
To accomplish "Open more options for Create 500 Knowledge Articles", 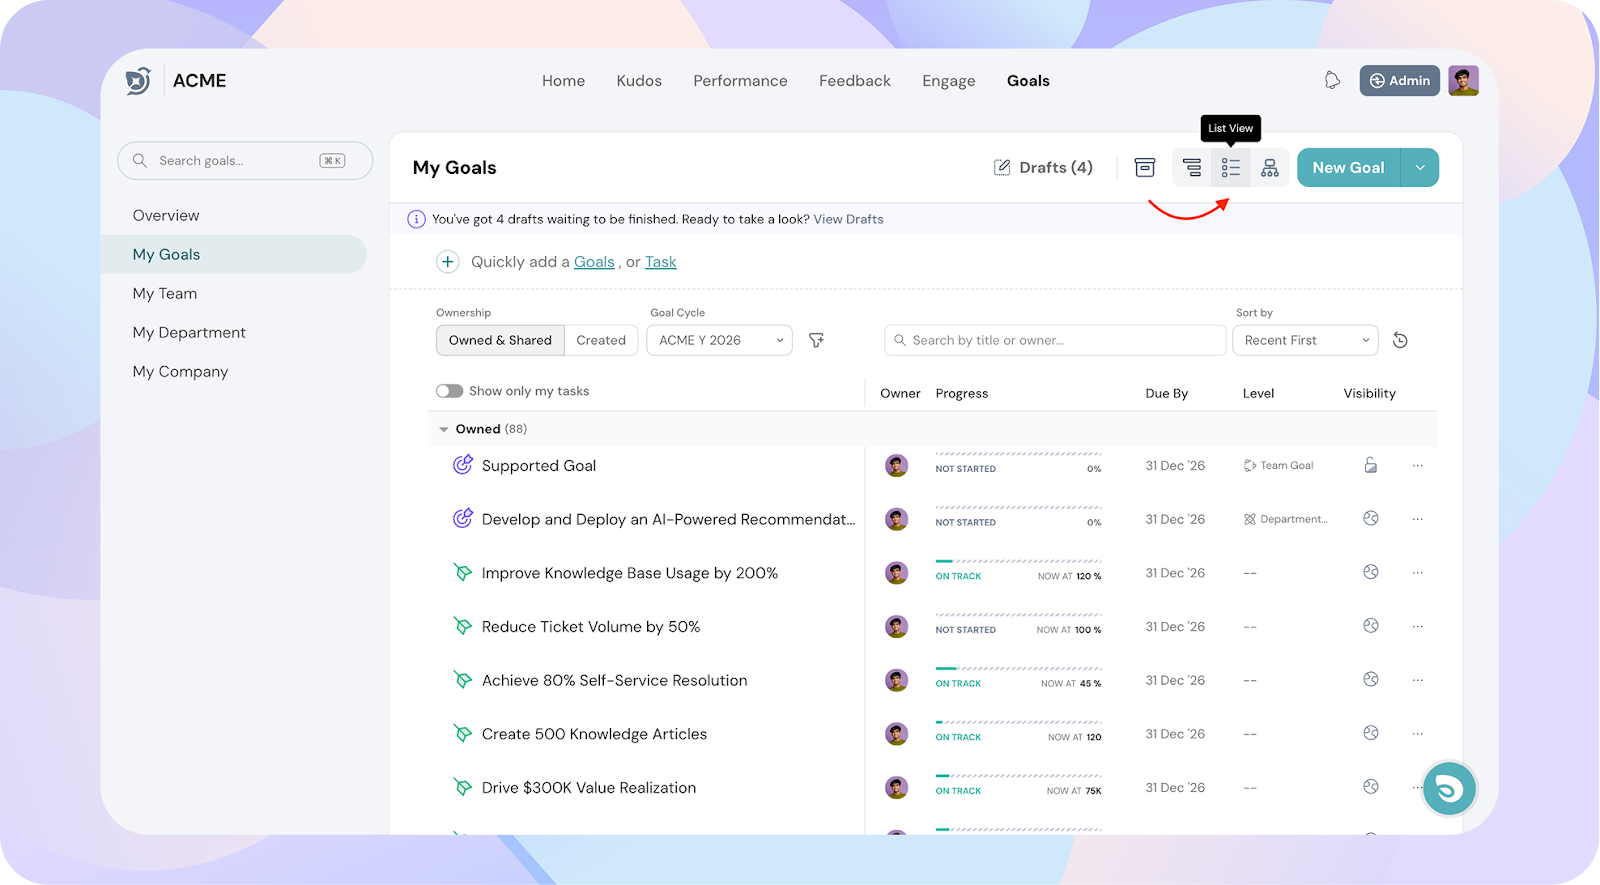I will pos(1417,733).
